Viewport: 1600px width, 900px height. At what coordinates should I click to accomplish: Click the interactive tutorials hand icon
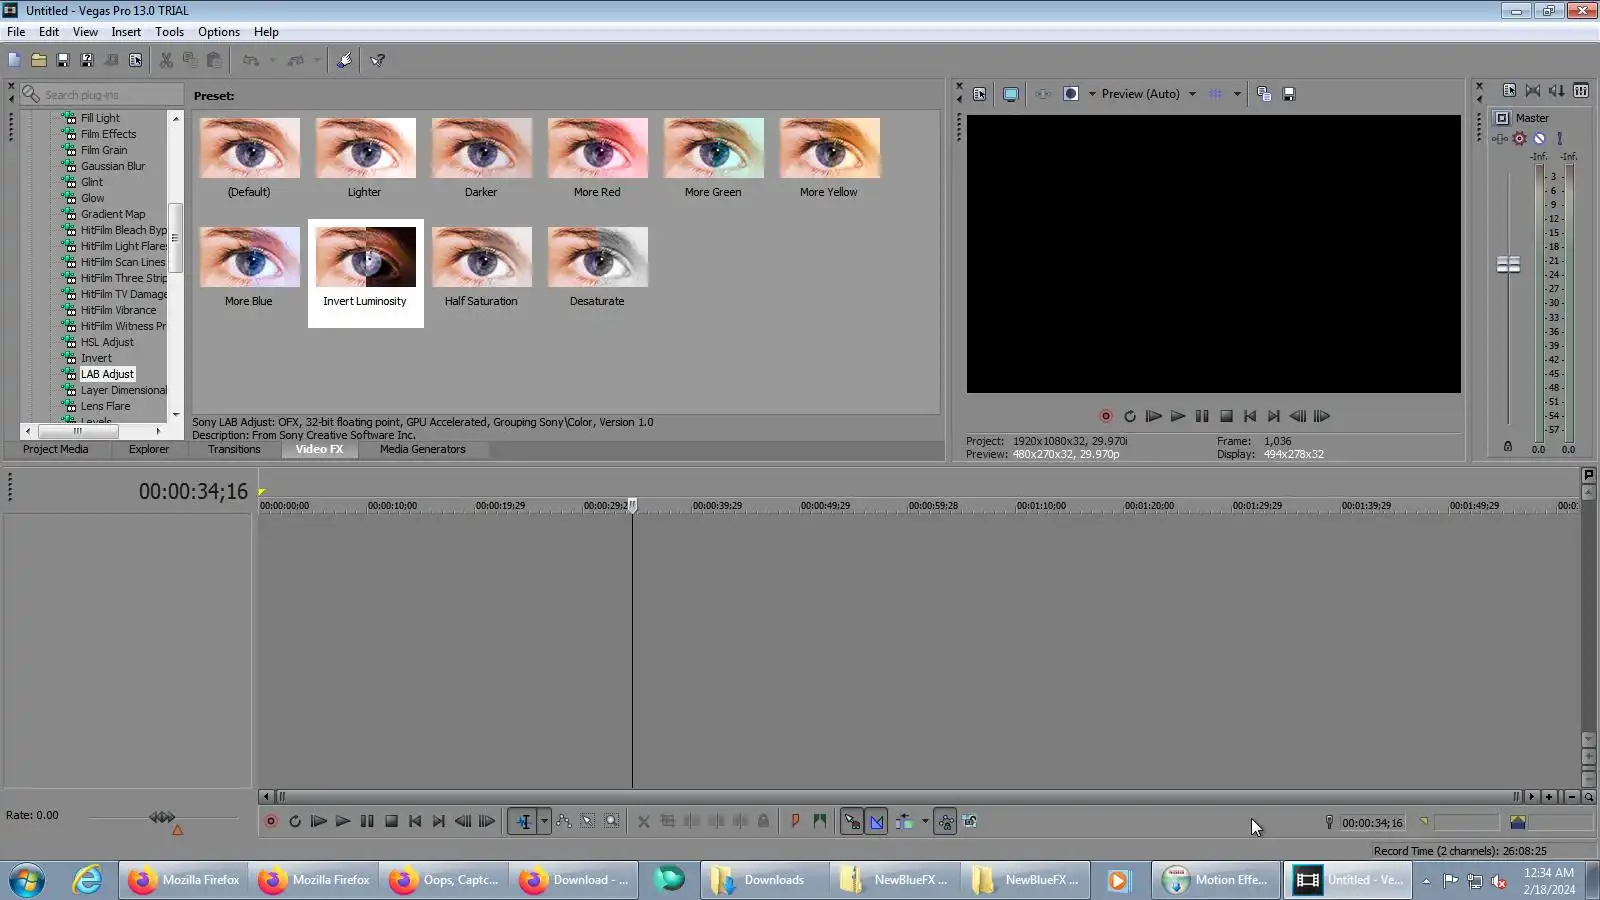click(344, 60)
